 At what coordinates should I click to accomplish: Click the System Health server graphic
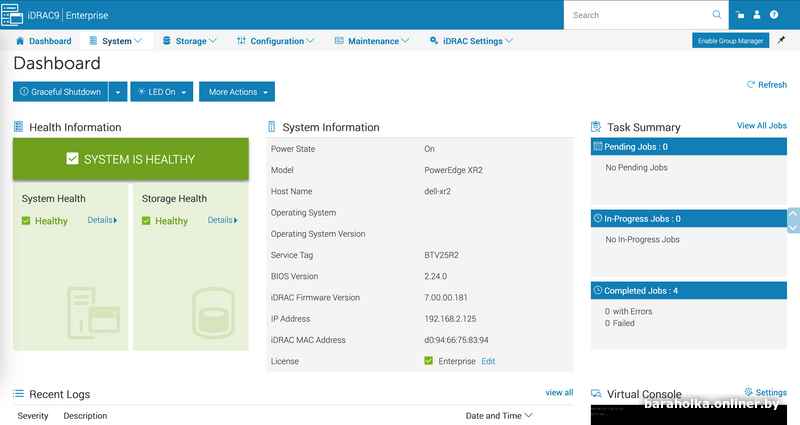(x=93, y=313)
